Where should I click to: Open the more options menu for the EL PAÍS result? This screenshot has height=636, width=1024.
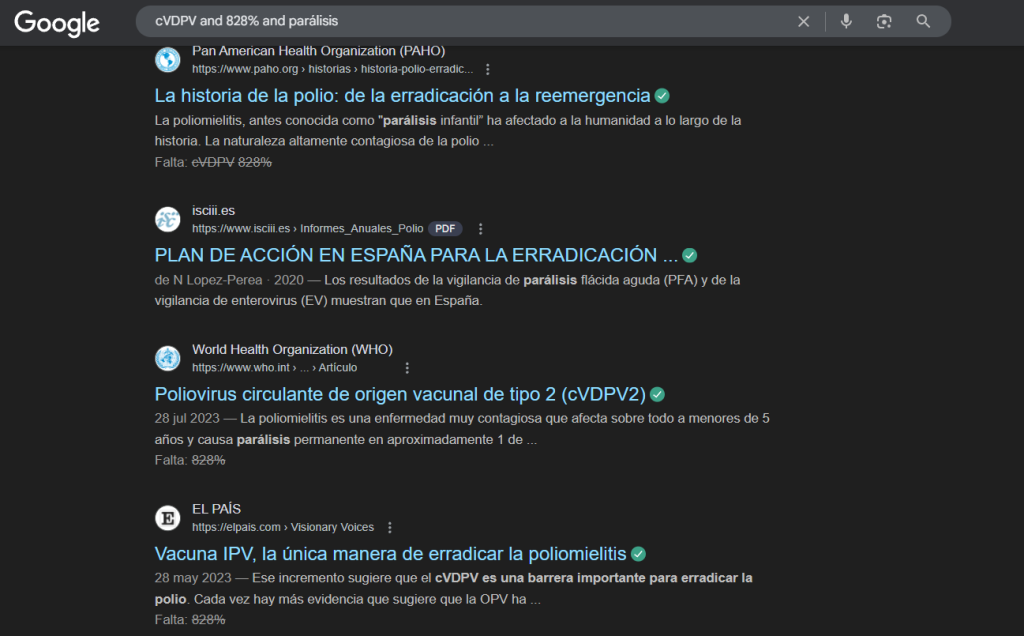[x=390, y=527]
